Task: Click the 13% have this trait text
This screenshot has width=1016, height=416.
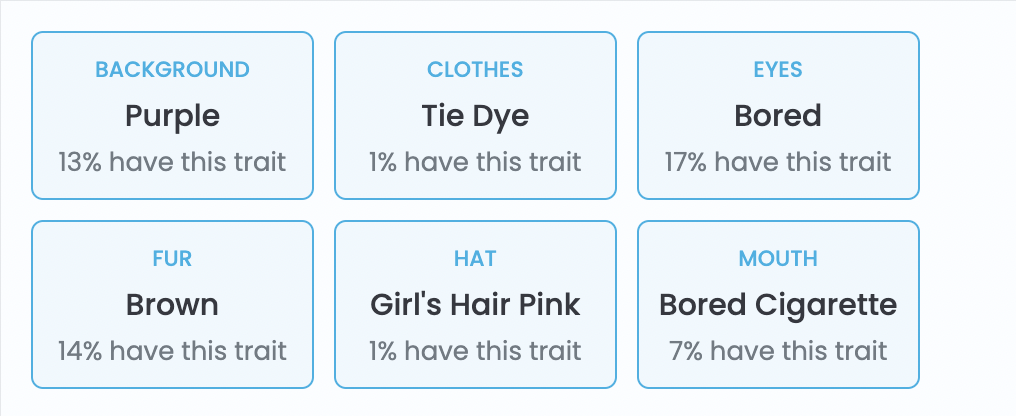Action: click(172, 162)
